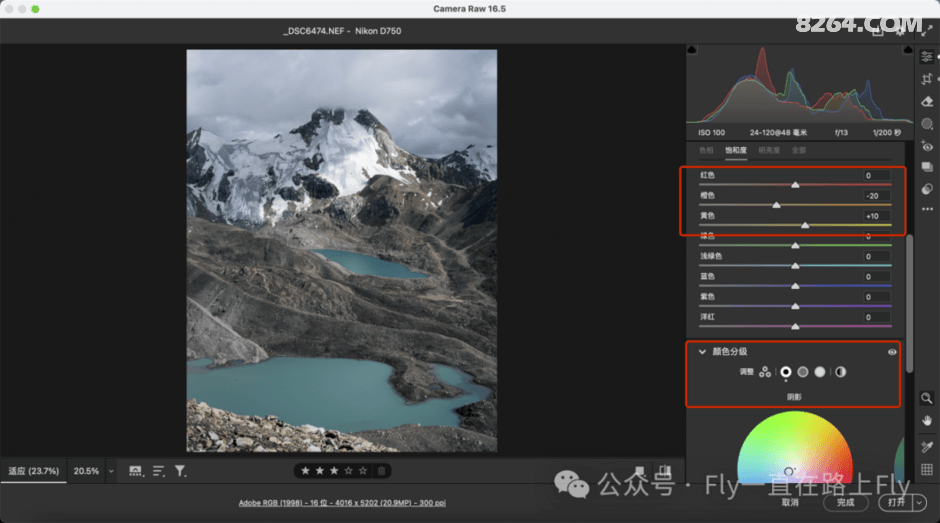Select the Crop tool in right toolbar
Screen dimensions: 940x523
click(x=927, y=79)
